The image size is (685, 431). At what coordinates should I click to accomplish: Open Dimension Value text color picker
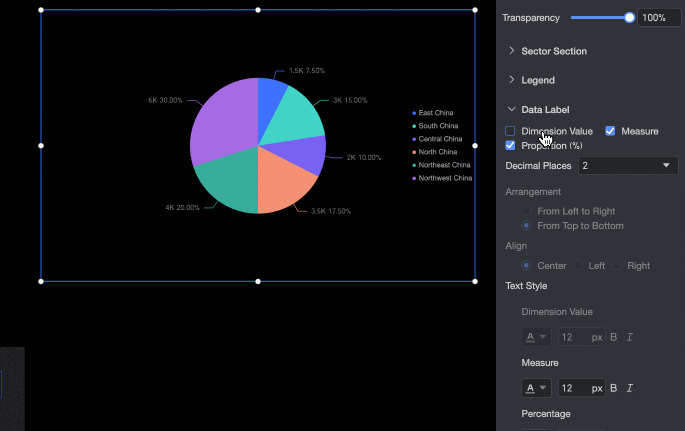[x=536, y=337]
